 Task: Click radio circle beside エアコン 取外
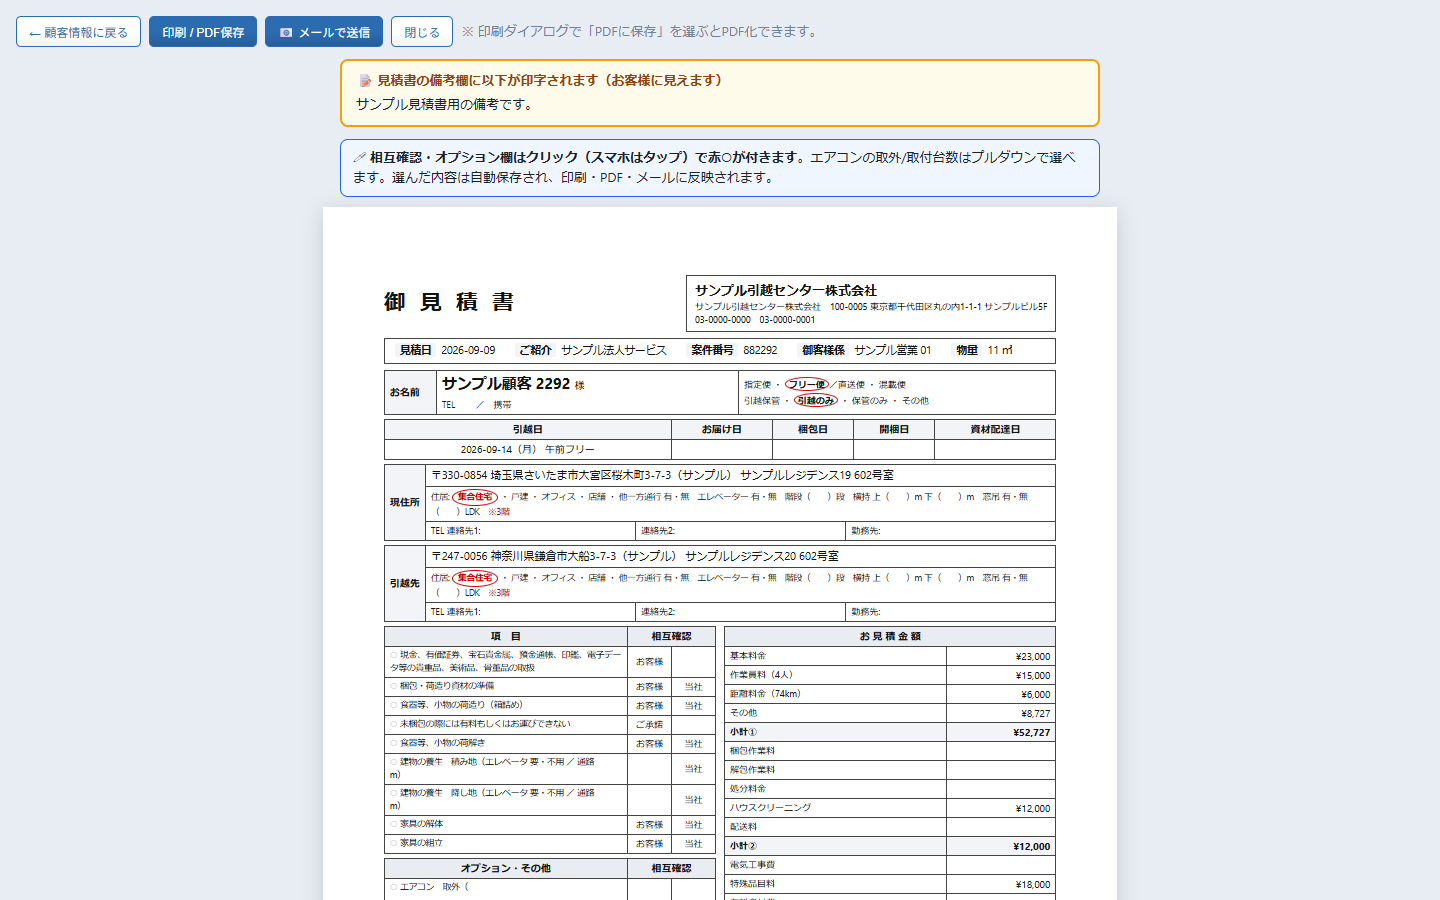[394, 886]
